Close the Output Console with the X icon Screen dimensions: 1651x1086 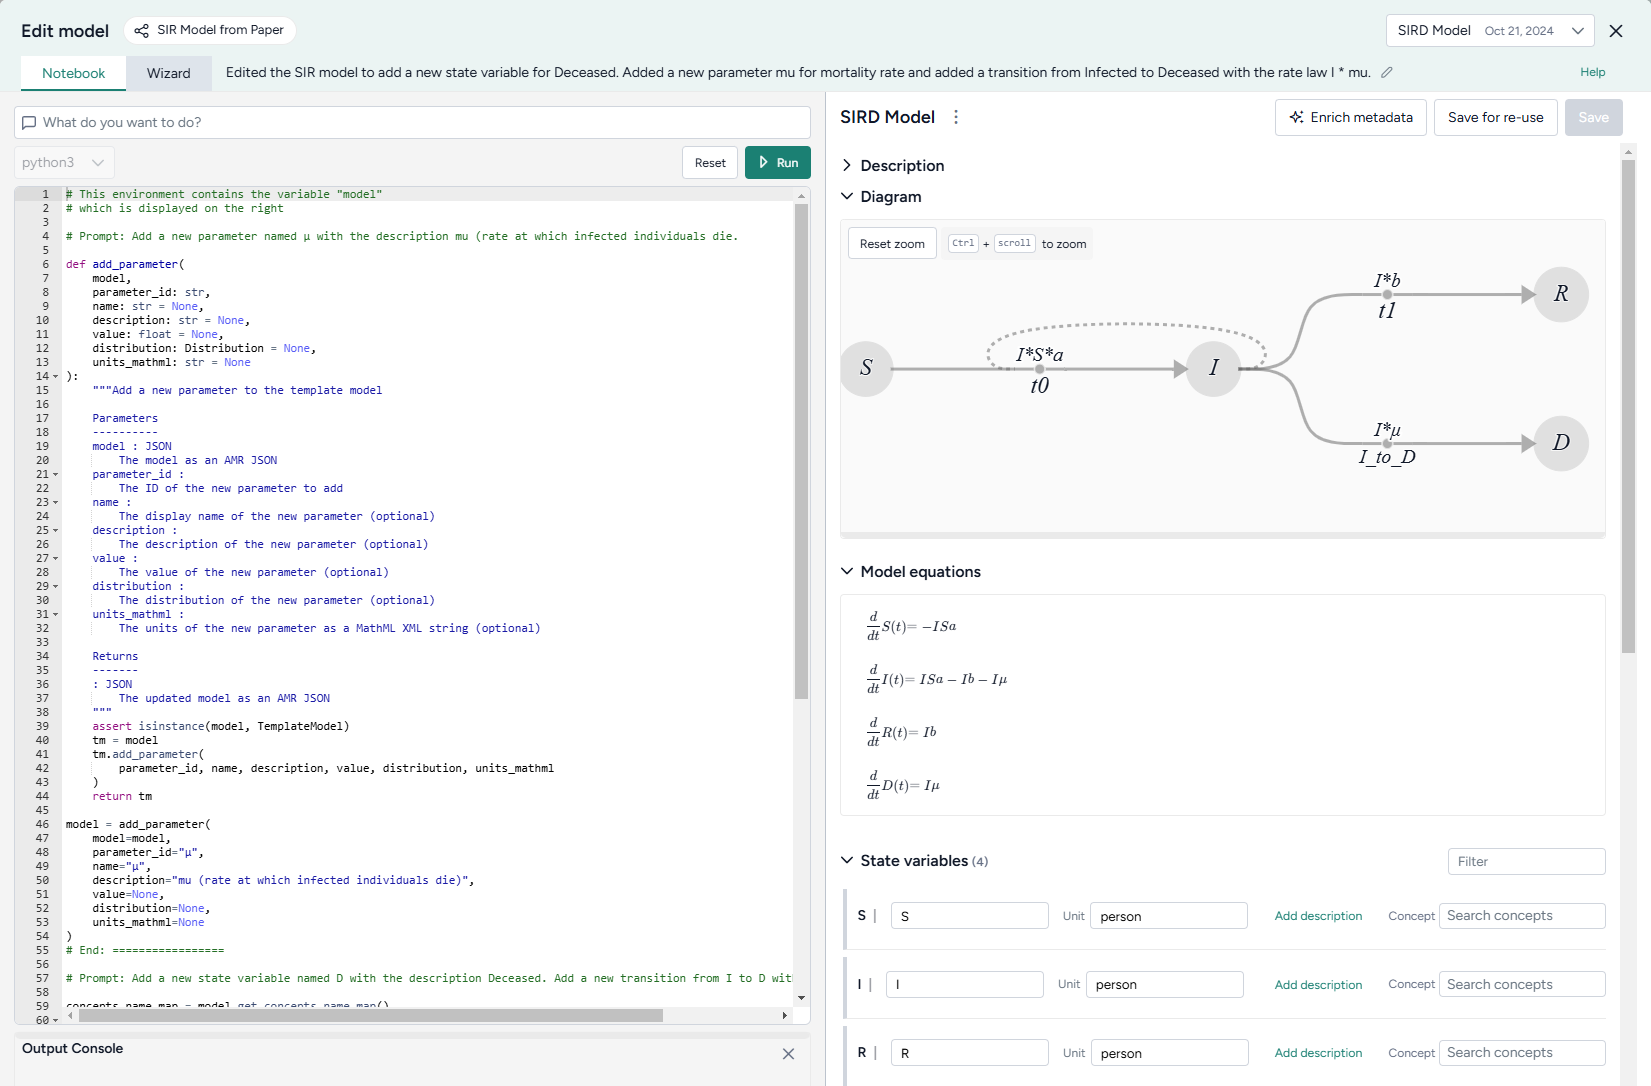[788, 1054]
